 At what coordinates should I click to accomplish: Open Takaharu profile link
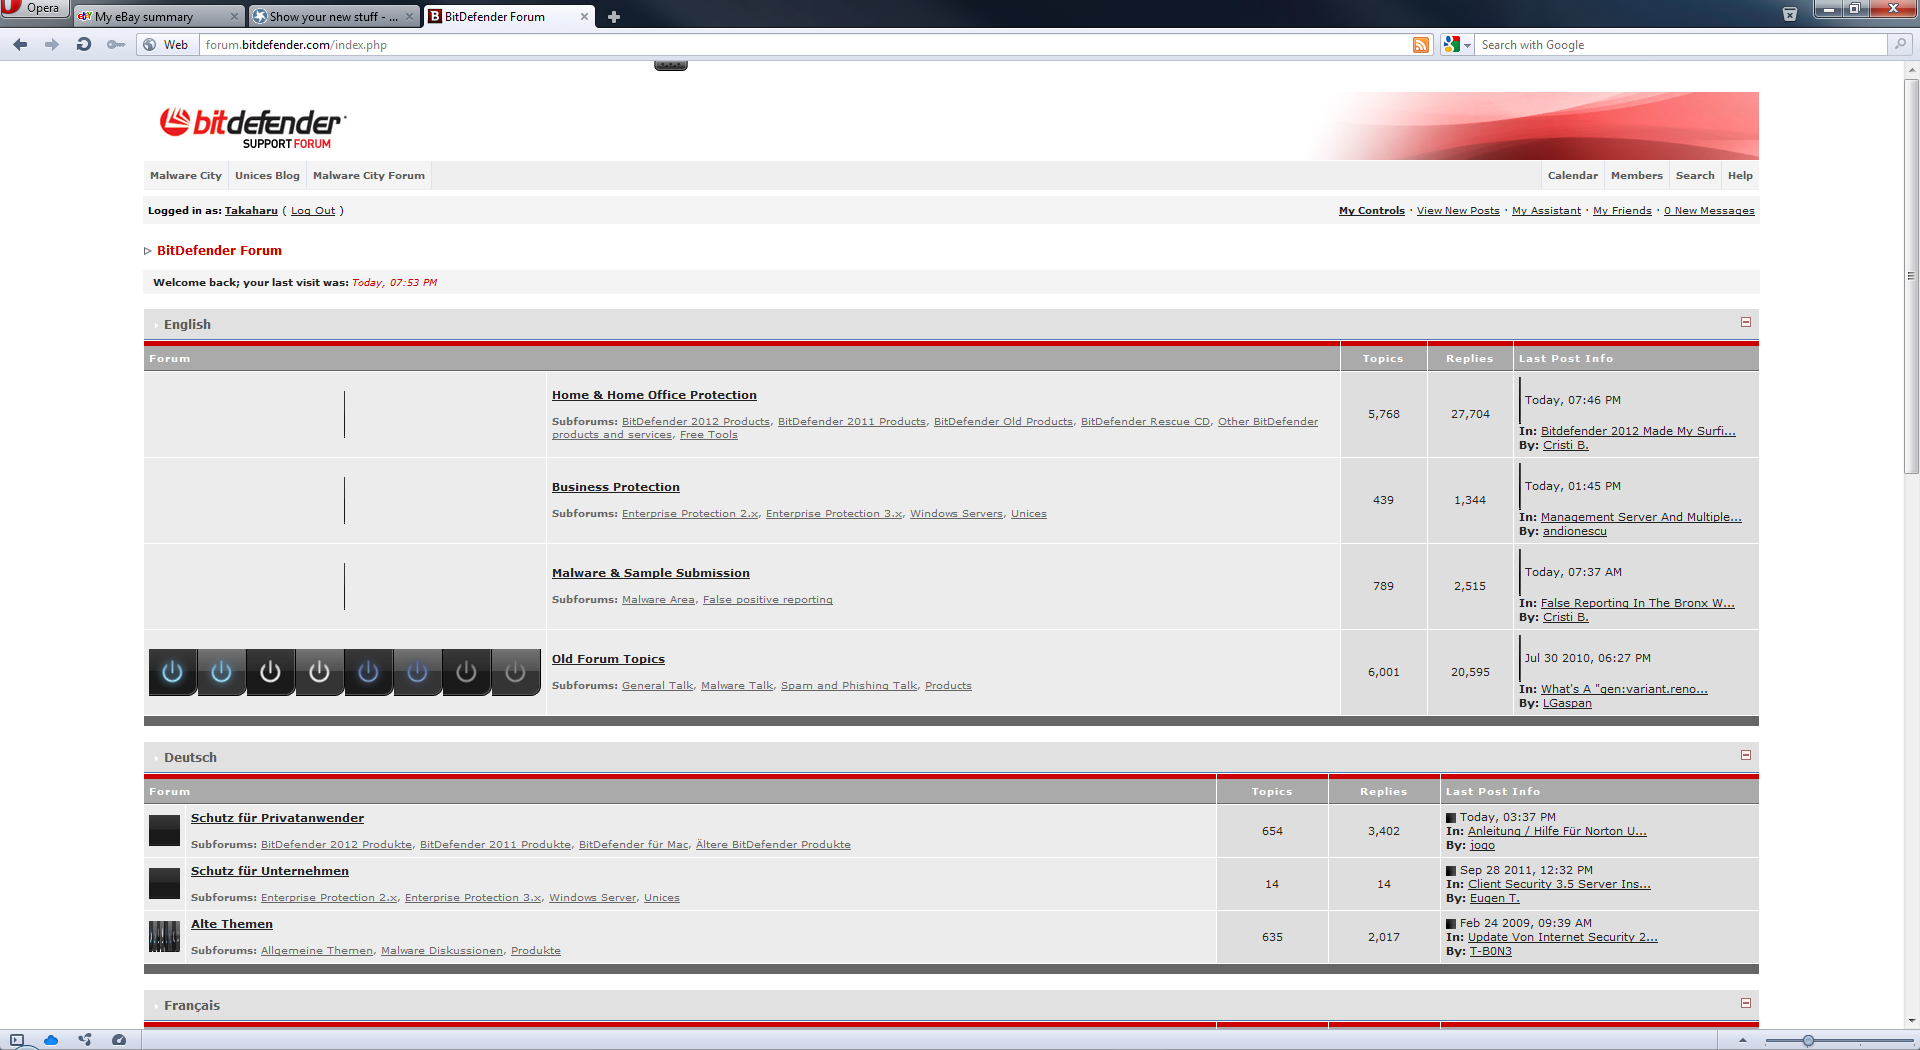click(x=251, y=211)
